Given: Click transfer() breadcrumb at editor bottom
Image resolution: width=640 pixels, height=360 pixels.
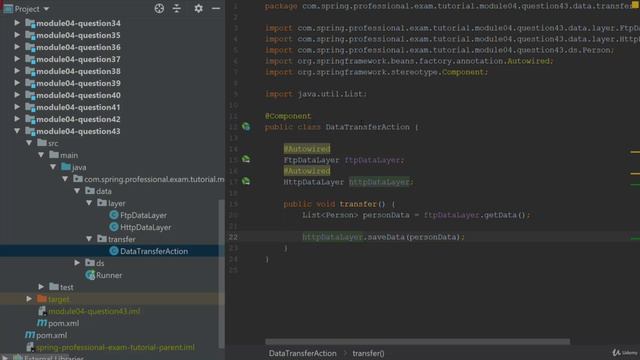Looking at the screenshot, I should click(368, 353).
